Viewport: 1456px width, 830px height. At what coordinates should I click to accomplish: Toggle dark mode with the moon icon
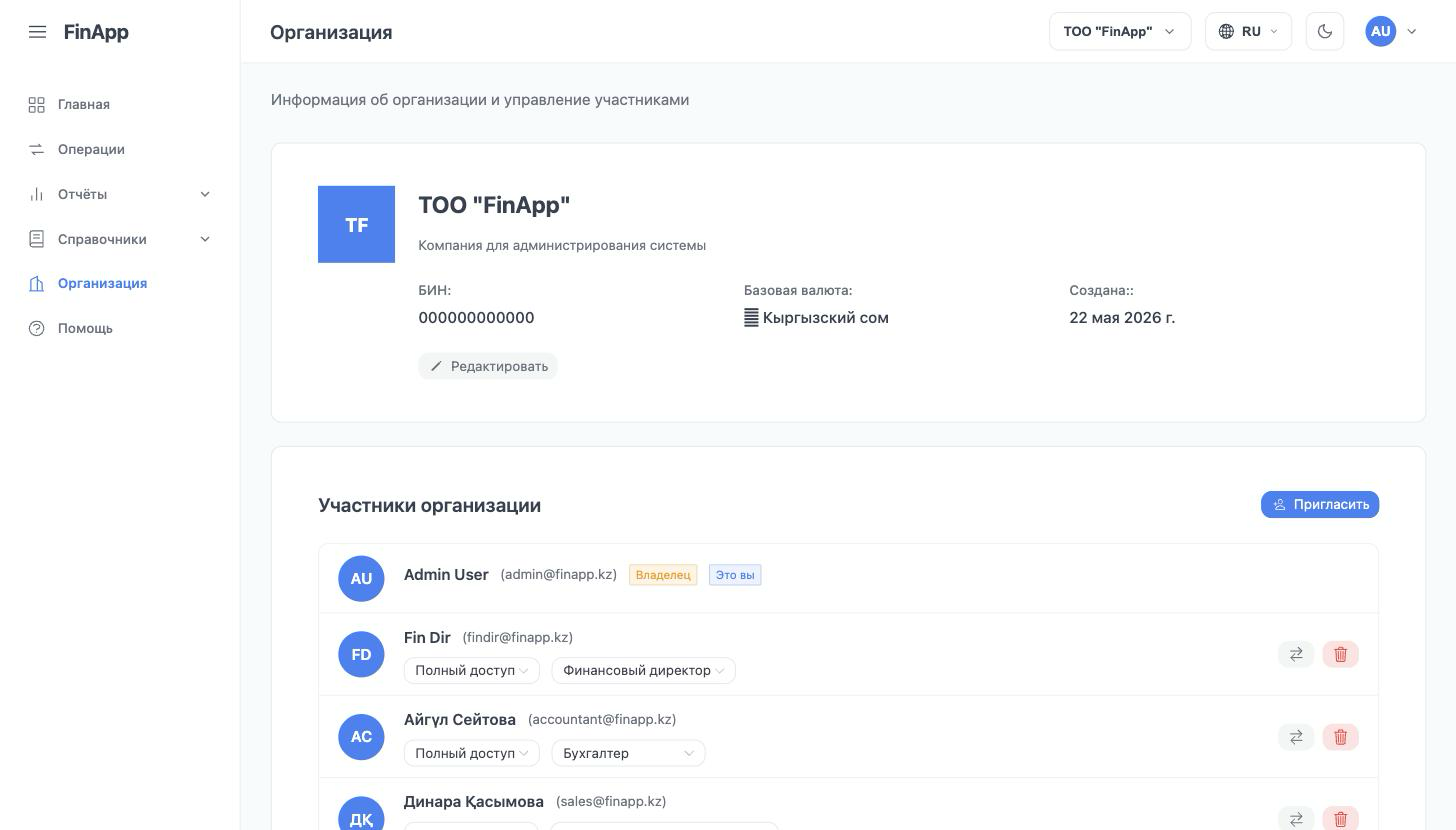[1325, 31]
